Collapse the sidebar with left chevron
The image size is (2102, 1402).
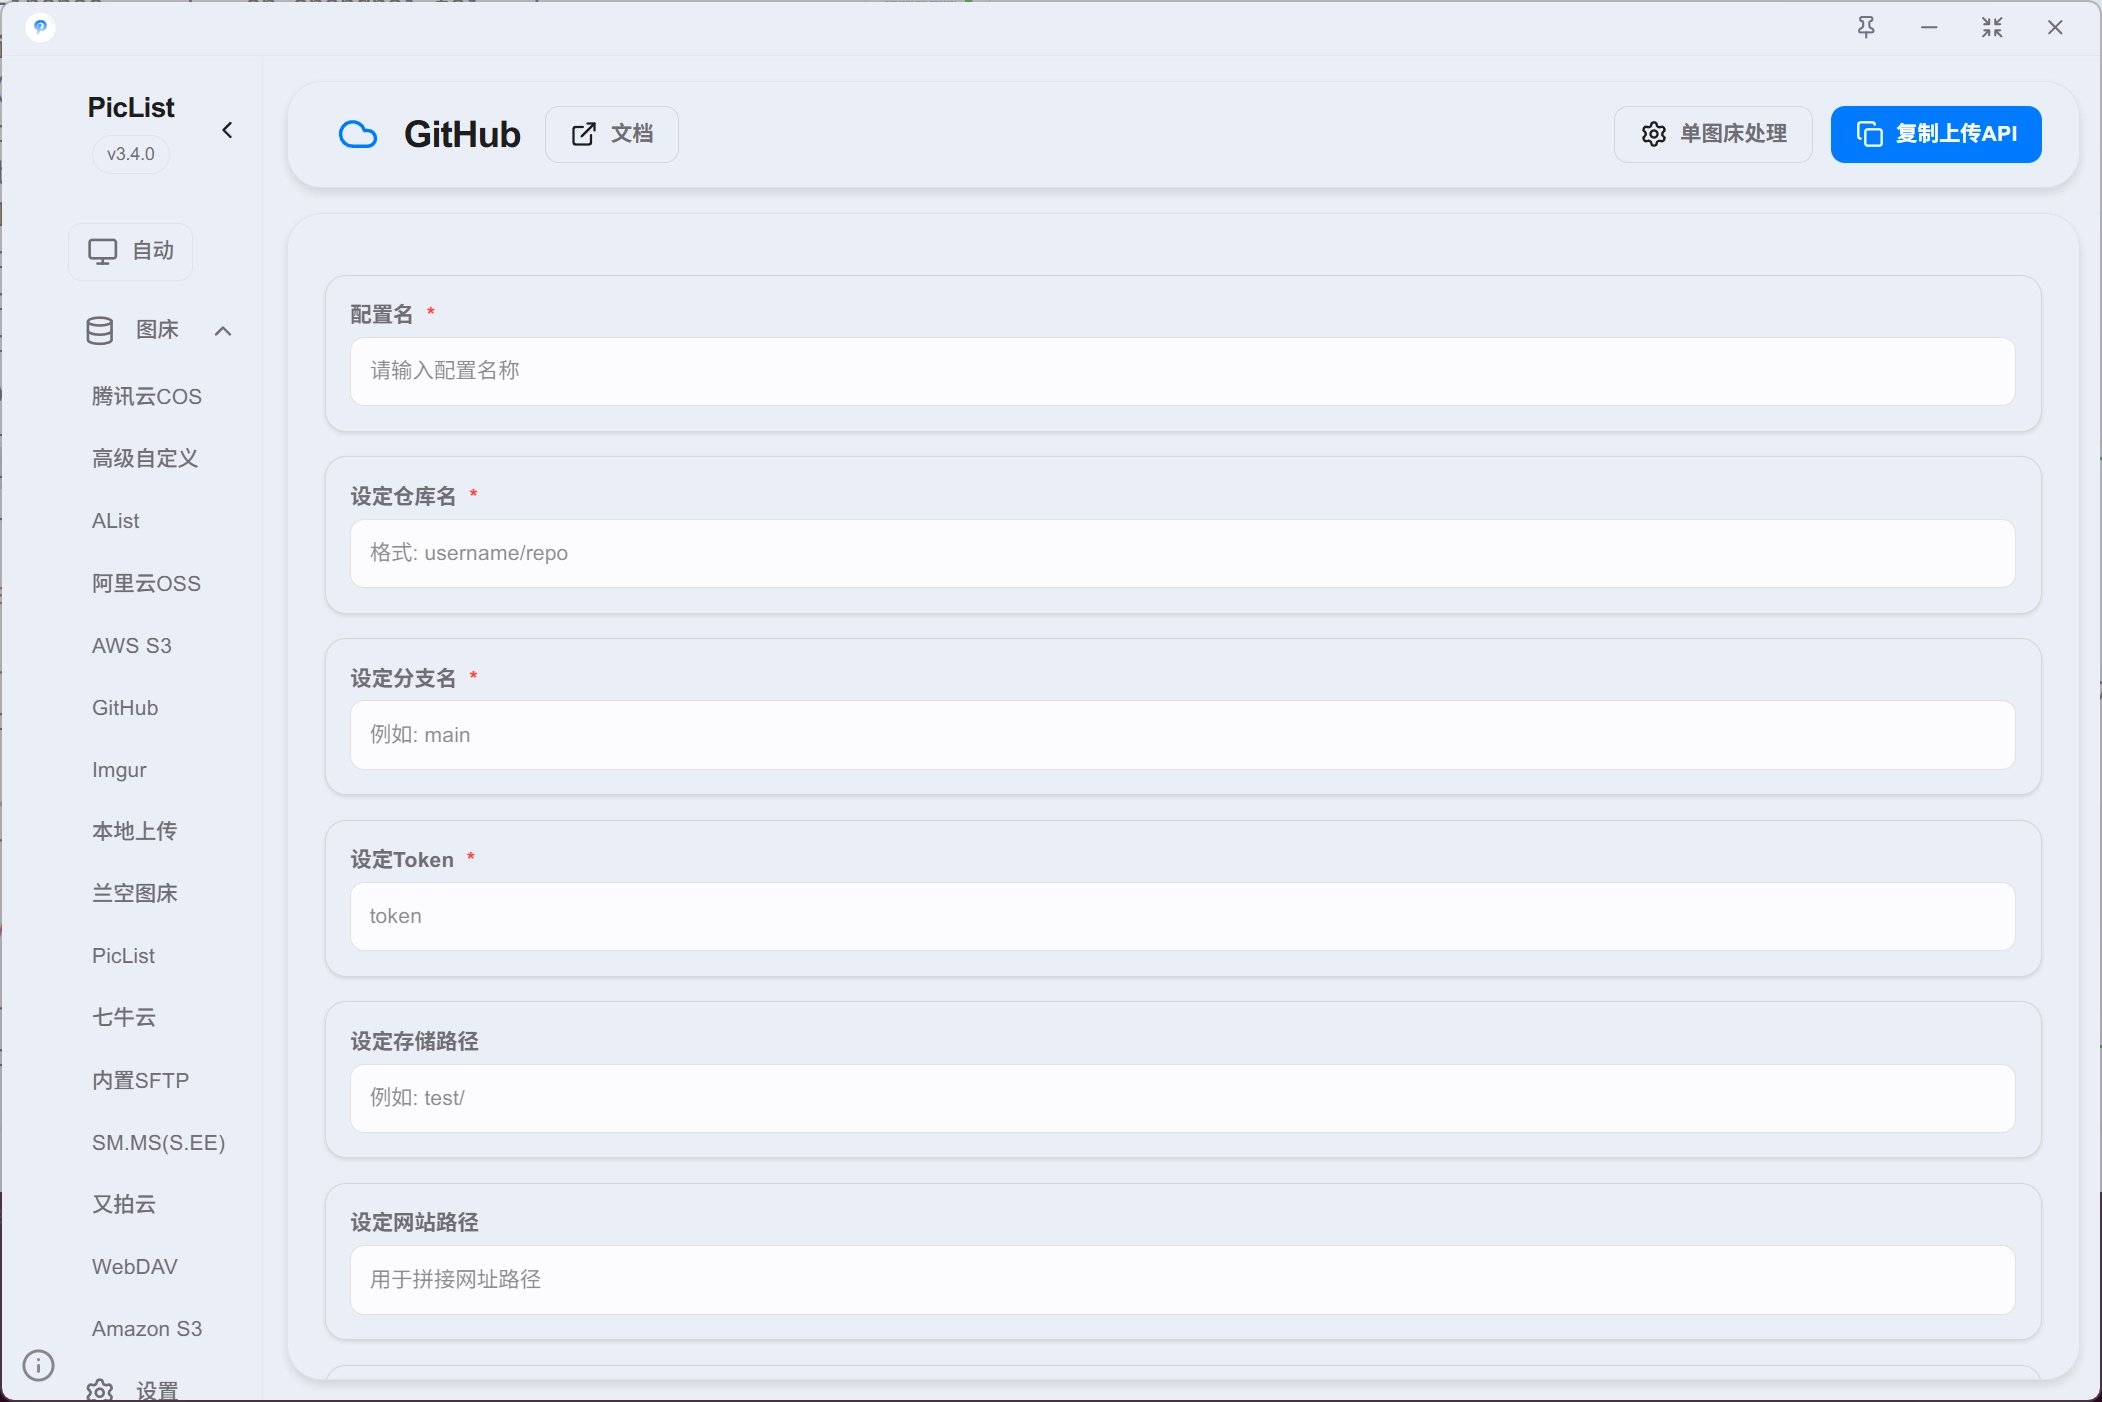pos(227,130)
